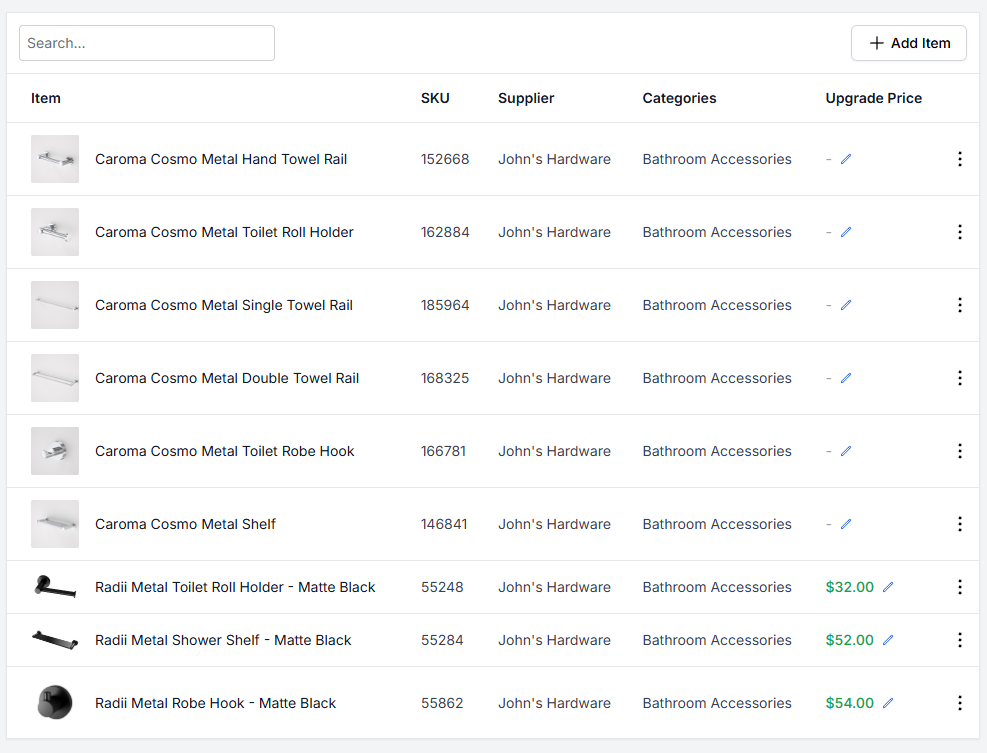Click pencil icon next to $32.00 price

pyautogui.click(x=888, y=587)
